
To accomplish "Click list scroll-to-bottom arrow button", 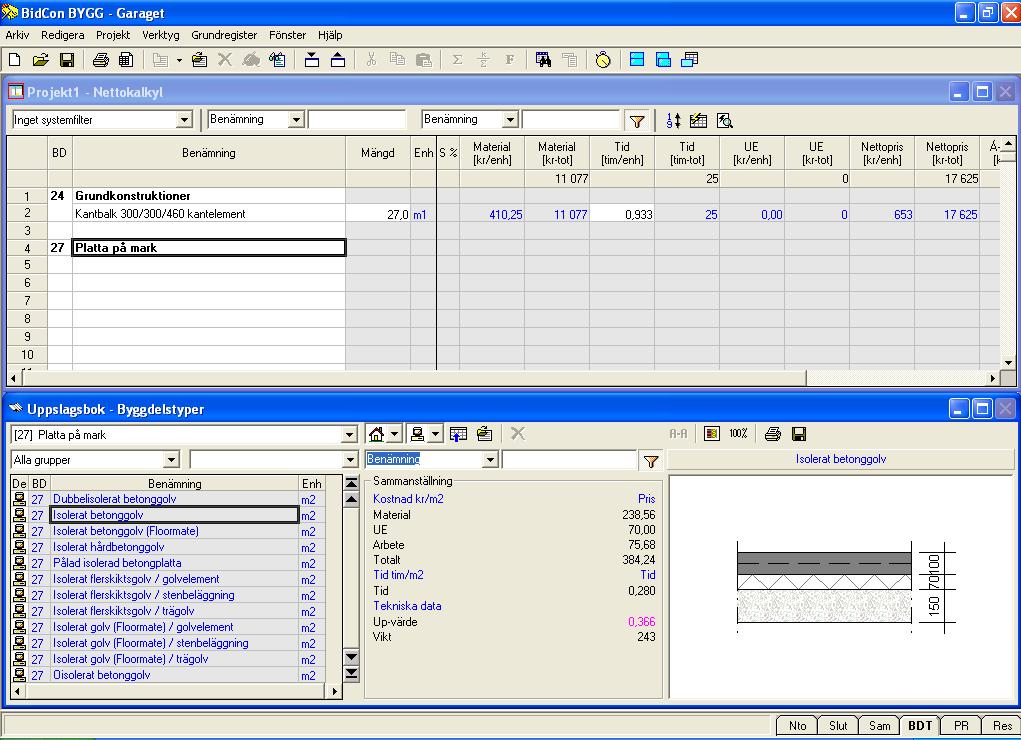I will tap(351, 674).
